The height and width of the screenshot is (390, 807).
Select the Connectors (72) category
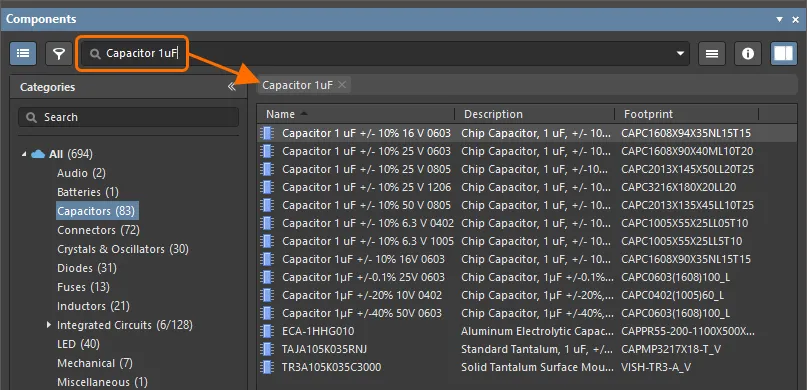(x=98, y=230)
